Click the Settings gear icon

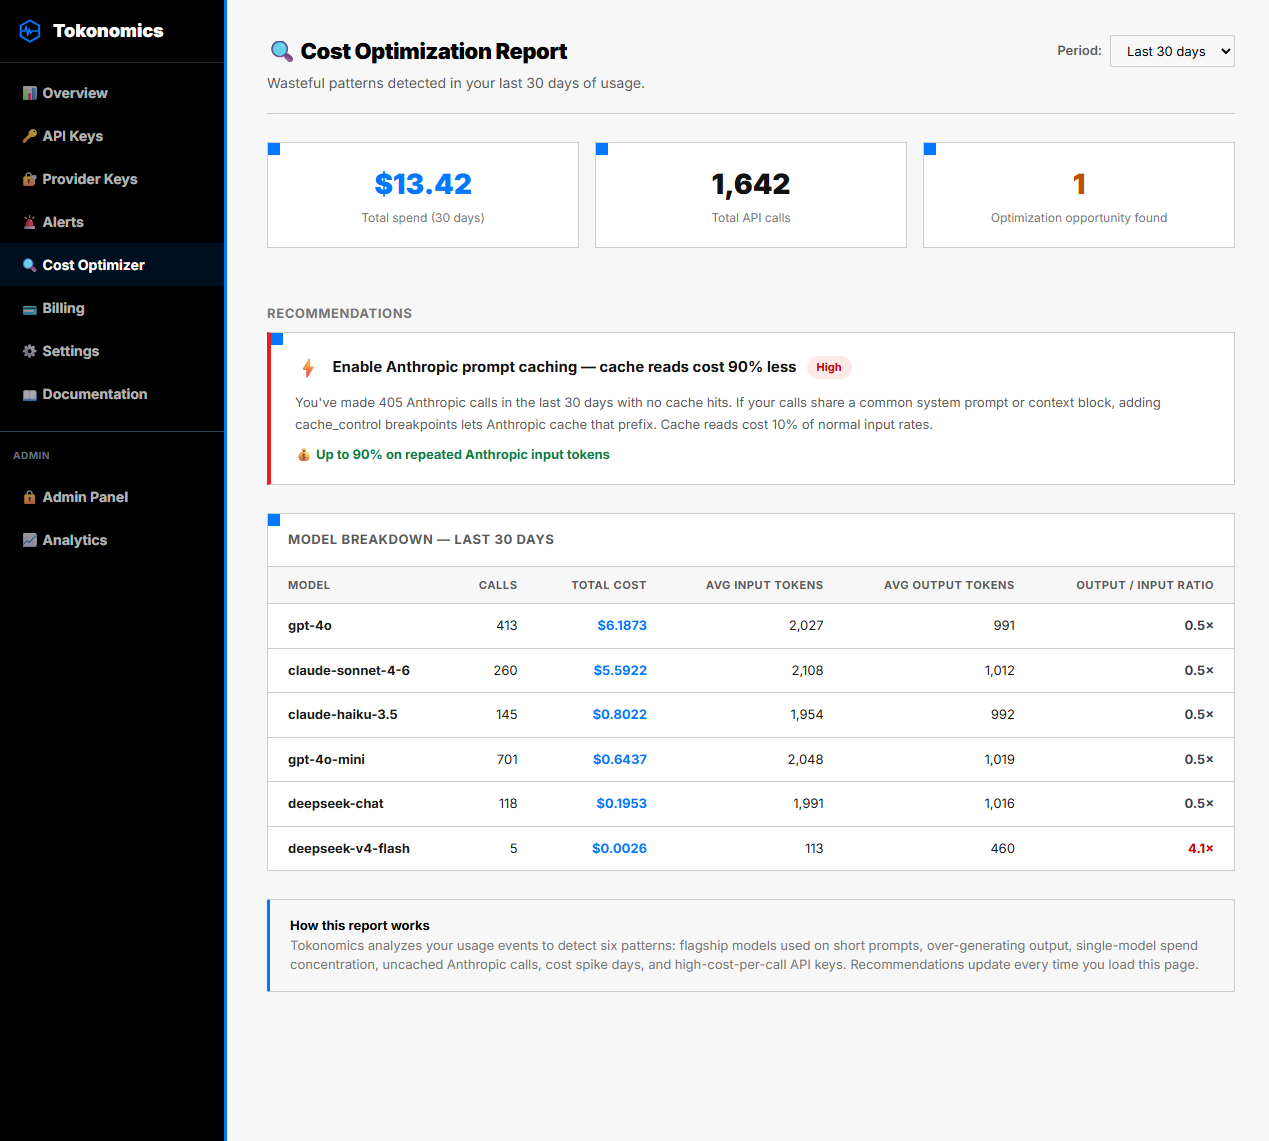30,351
